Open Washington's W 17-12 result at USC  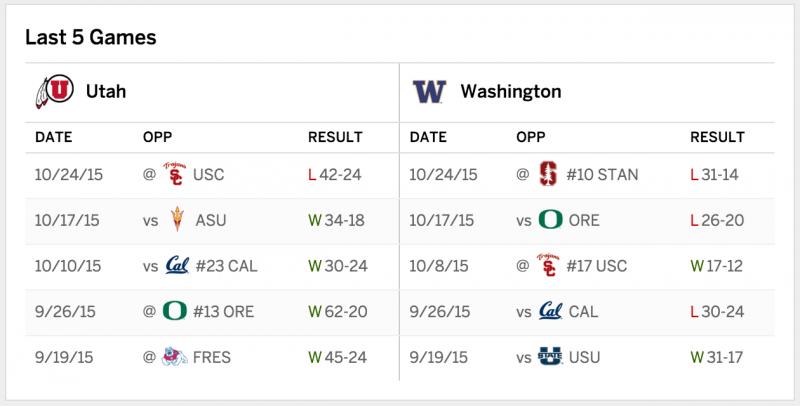tap(716, 266)
